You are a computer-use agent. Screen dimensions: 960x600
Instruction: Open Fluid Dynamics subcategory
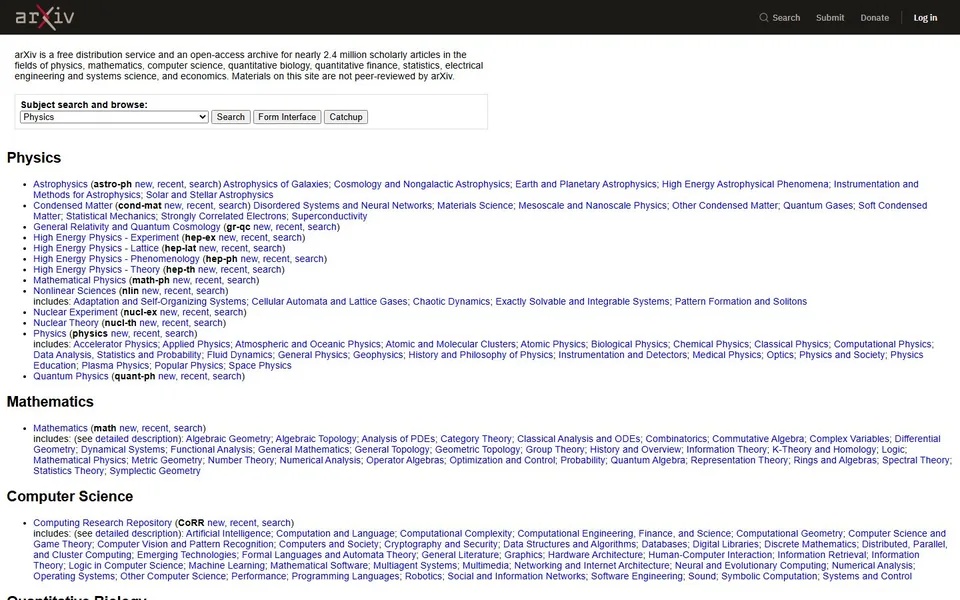[239, 355]
